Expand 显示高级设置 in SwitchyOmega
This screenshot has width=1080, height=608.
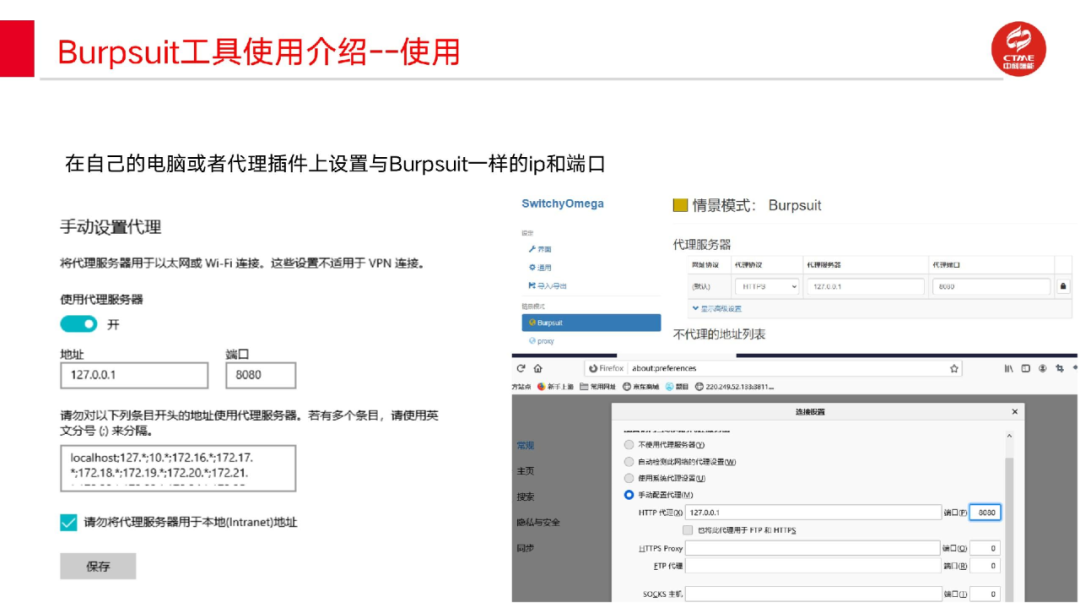717,308
